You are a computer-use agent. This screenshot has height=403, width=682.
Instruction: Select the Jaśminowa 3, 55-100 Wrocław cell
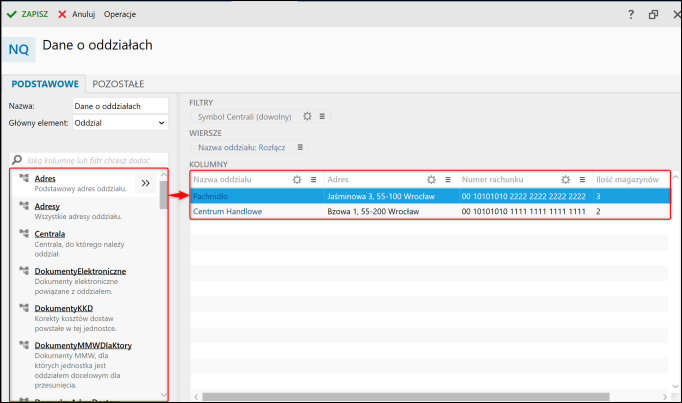pyautogui.click(x=381, y=197)
